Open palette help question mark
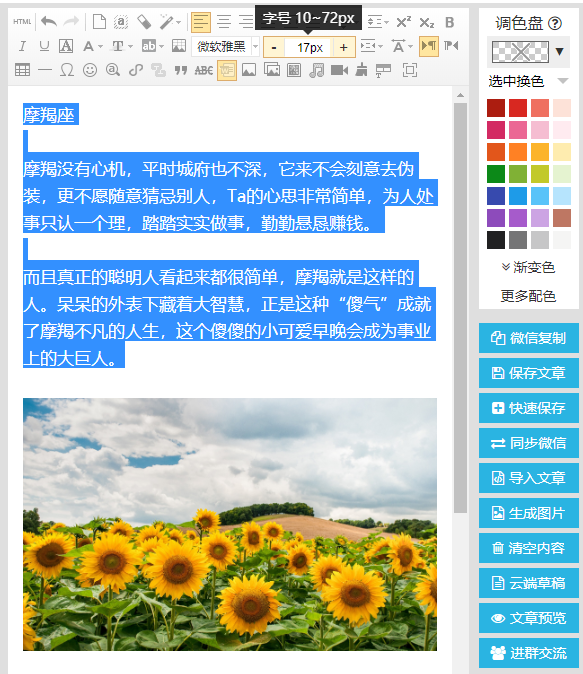 [x=555, y=23]
